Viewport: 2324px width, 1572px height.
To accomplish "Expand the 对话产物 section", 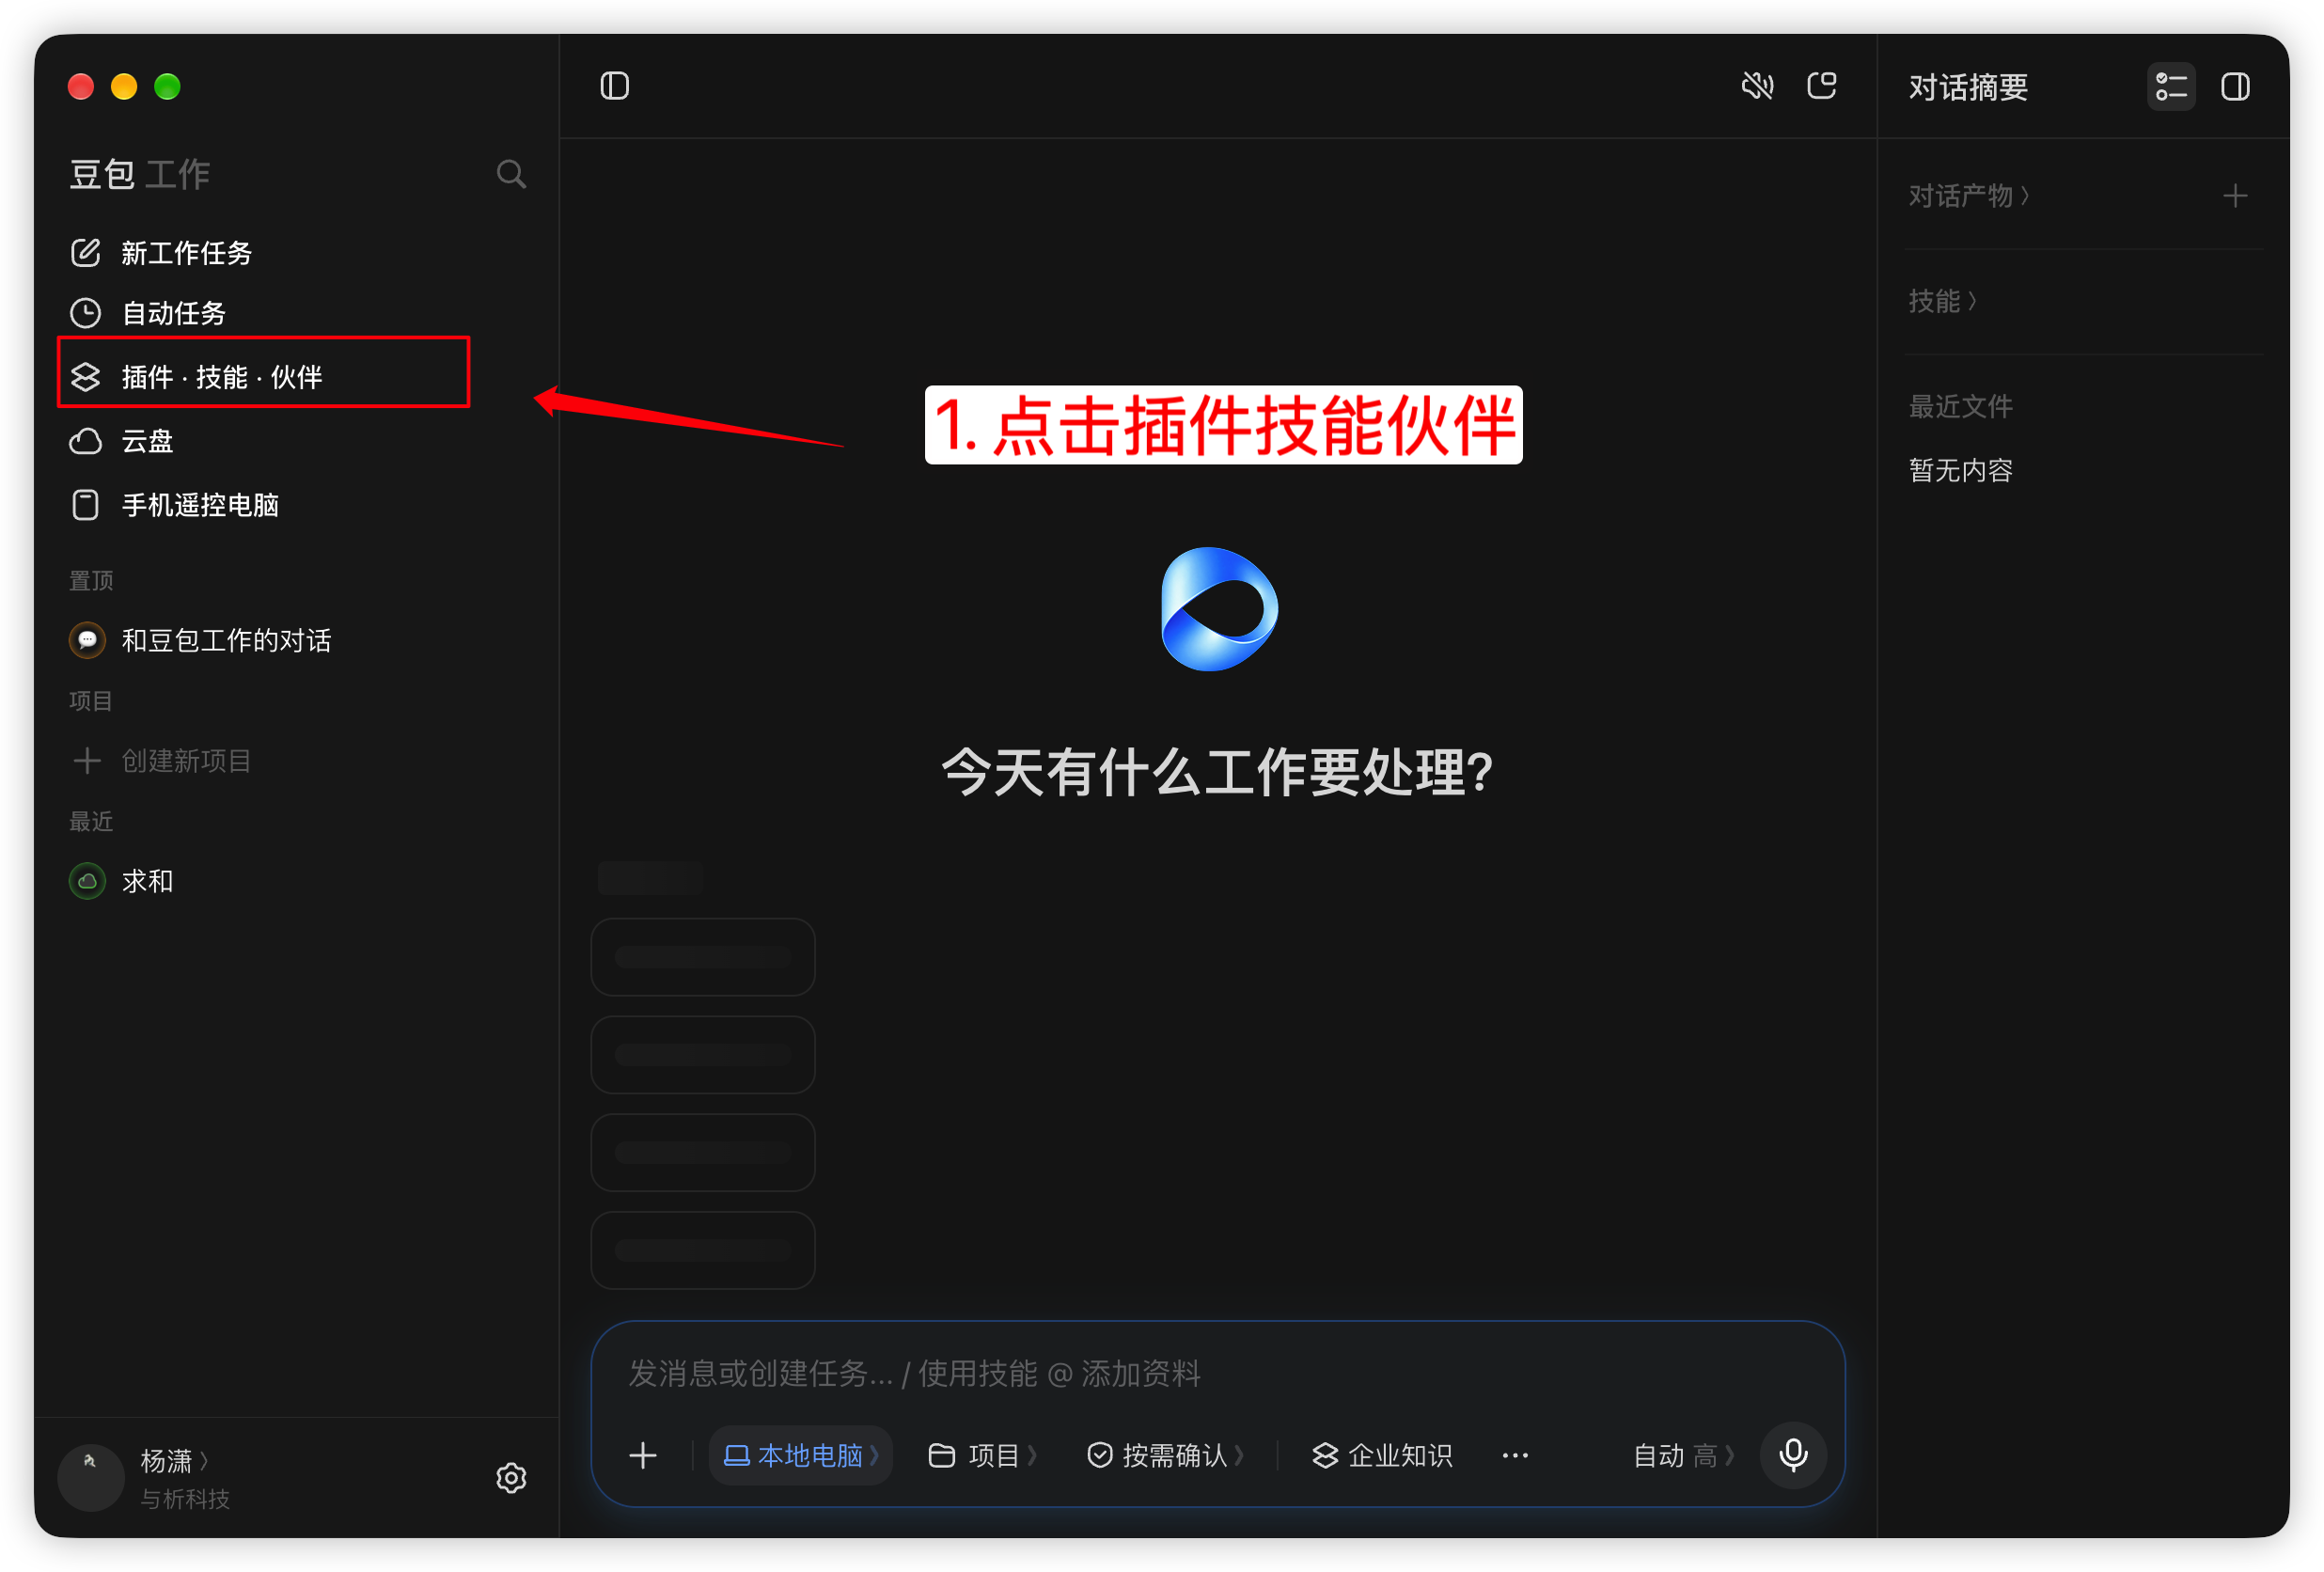I will point(1968,196).
